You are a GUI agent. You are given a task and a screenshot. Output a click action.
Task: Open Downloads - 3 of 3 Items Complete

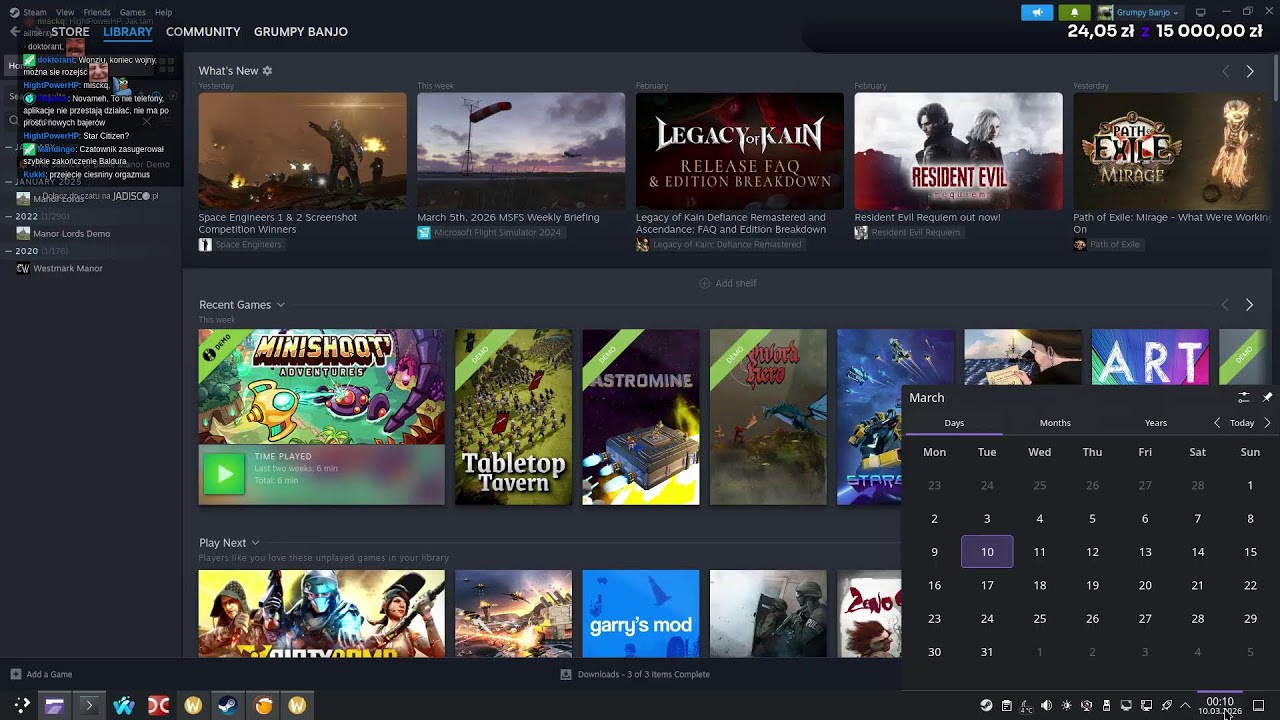[x=644, y=674]
